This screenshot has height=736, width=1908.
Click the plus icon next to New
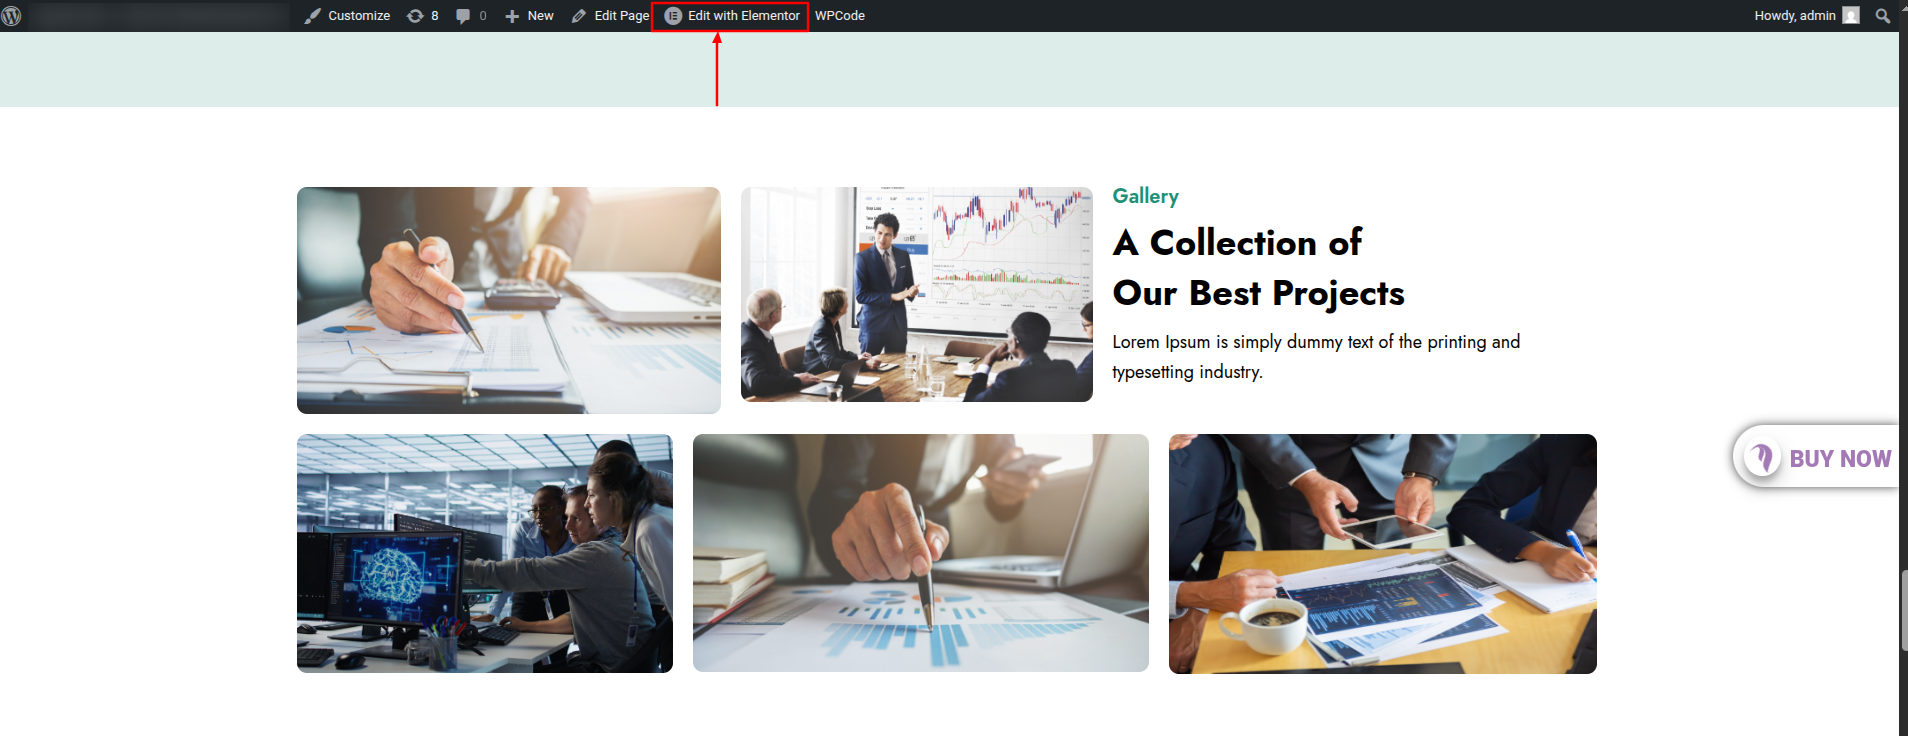click(512, 16)
